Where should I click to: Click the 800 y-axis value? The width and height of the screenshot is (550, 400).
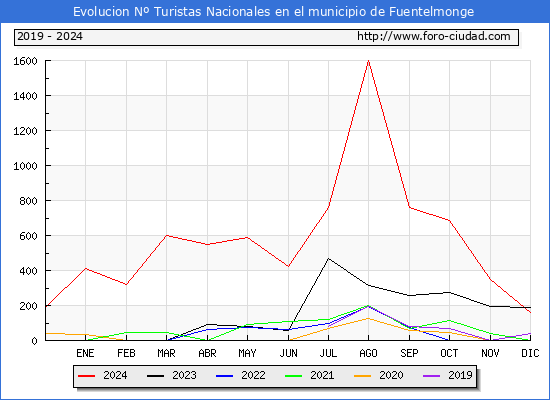pos(28,201)
